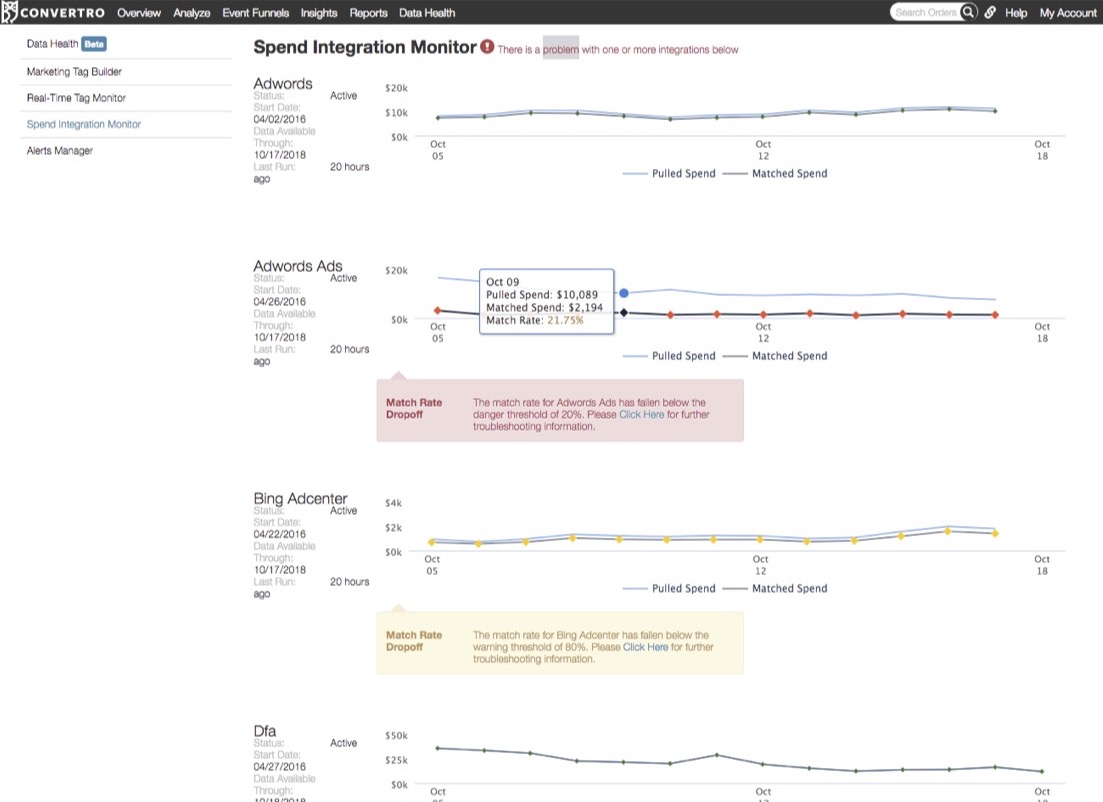The height and width of the screenshot is (802, 1103).
Task: Click the red problem alert icon
Action: coord(487,46)
